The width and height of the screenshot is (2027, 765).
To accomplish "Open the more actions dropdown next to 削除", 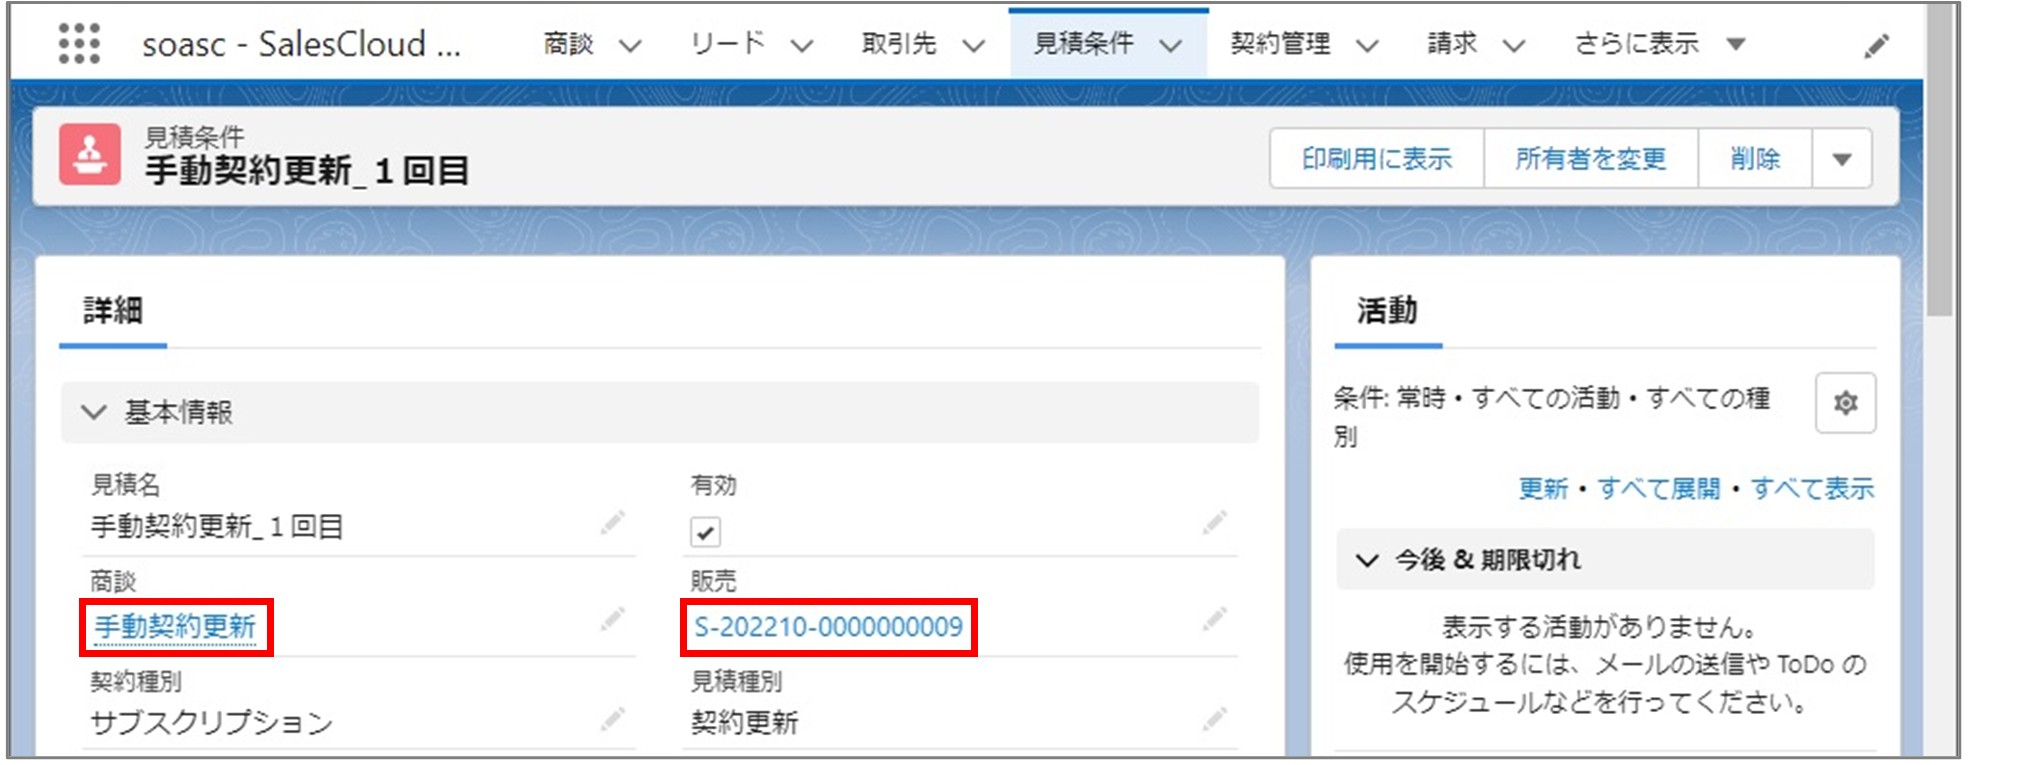I will [1842, 158].
